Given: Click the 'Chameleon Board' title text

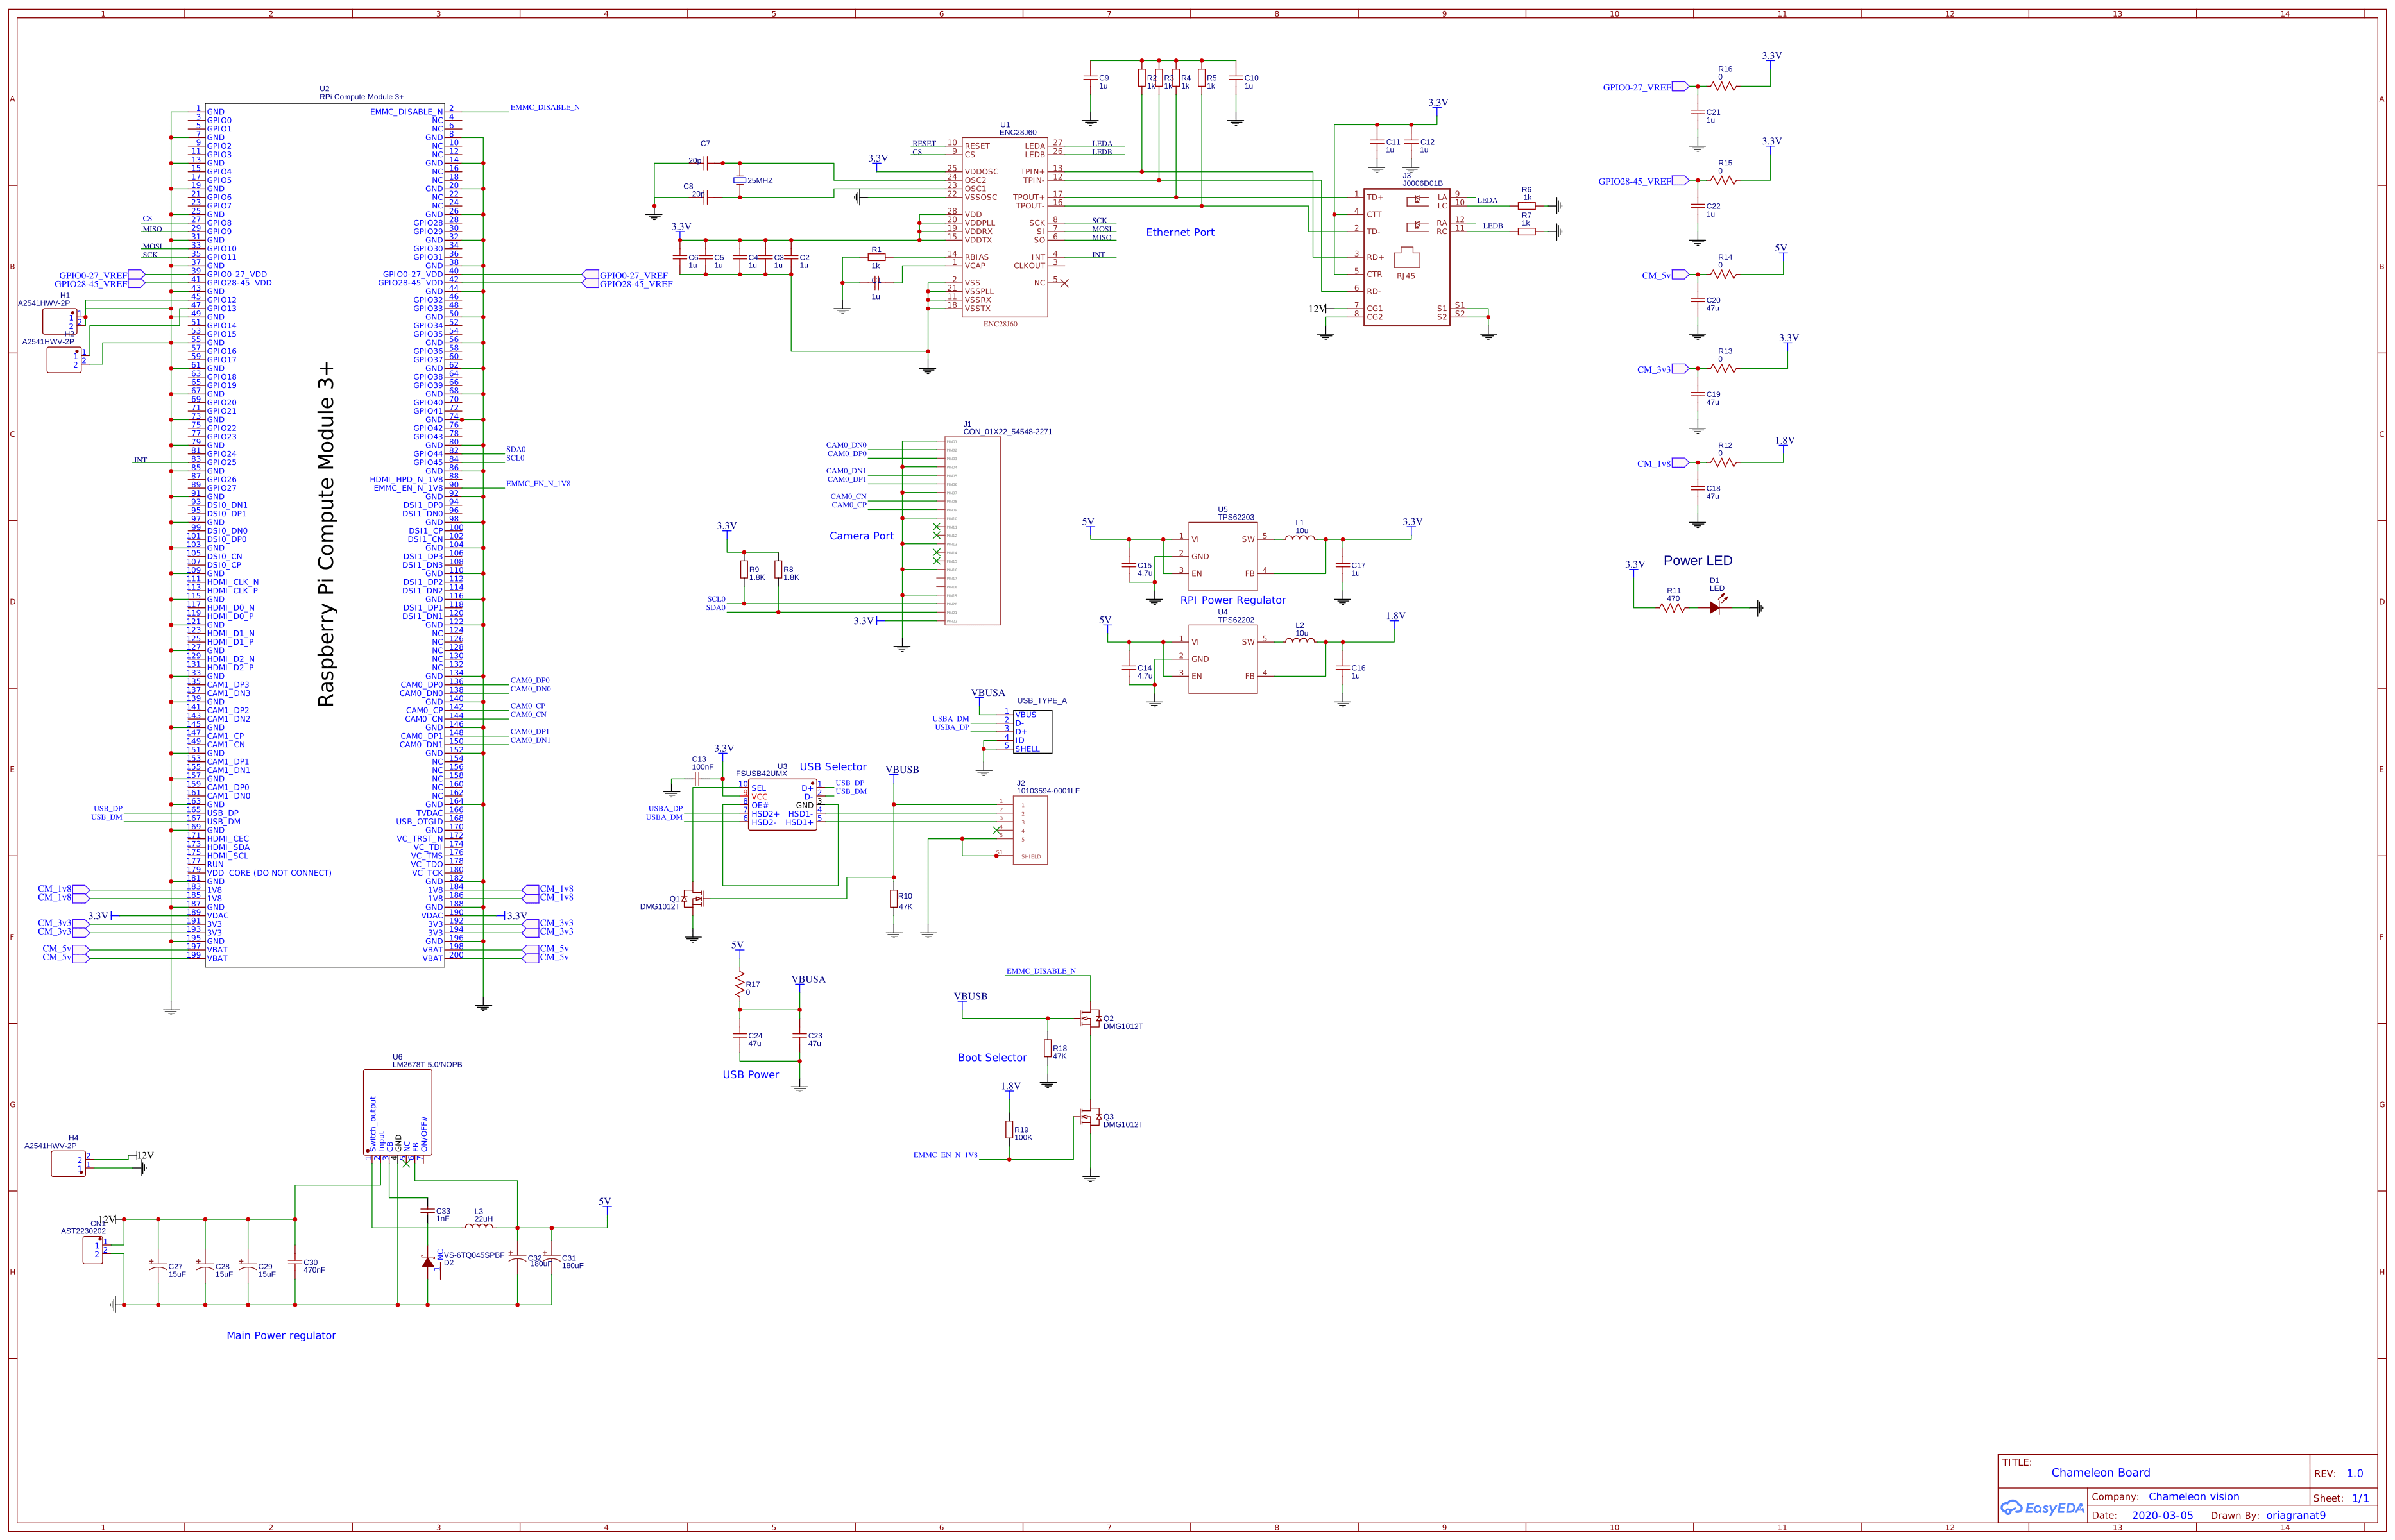Looking at the screenshot, I should (2100, 1472).
